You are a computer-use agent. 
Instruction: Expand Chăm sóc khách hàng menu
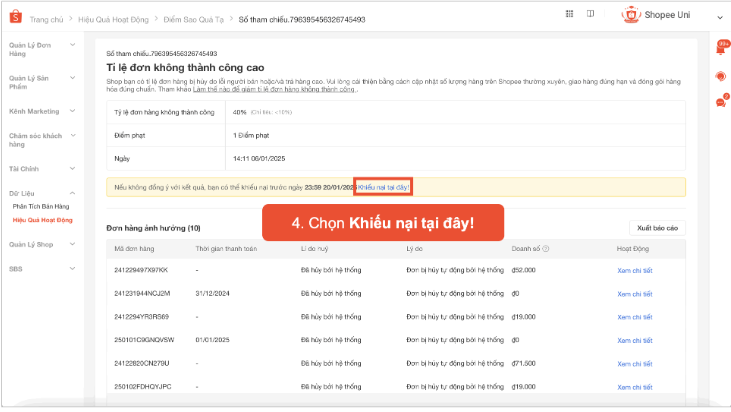point(73,136)
